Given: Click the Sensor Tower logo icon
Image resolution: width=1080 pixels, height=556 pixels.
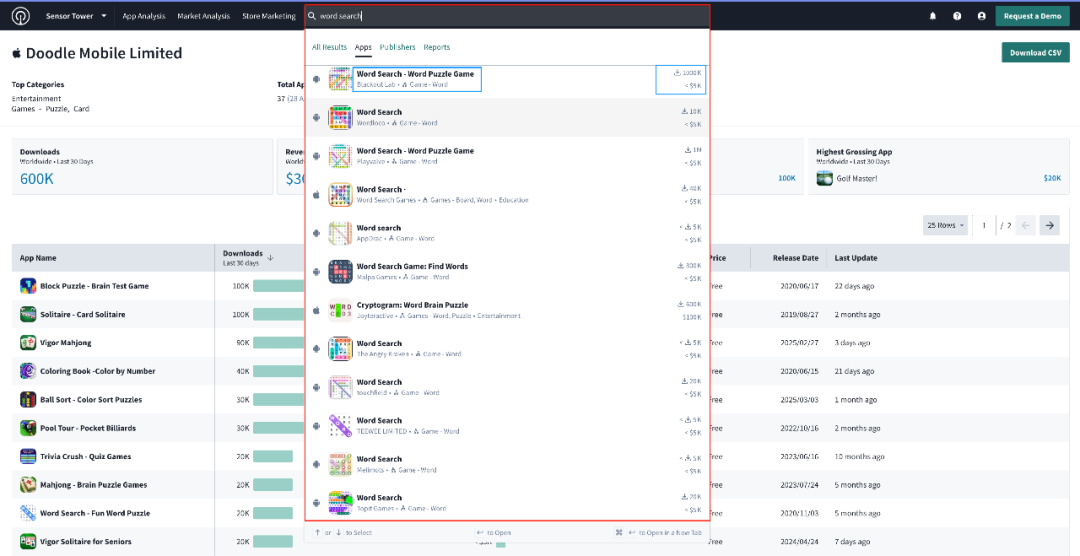Looking at the screenshot, I should 20,16.
